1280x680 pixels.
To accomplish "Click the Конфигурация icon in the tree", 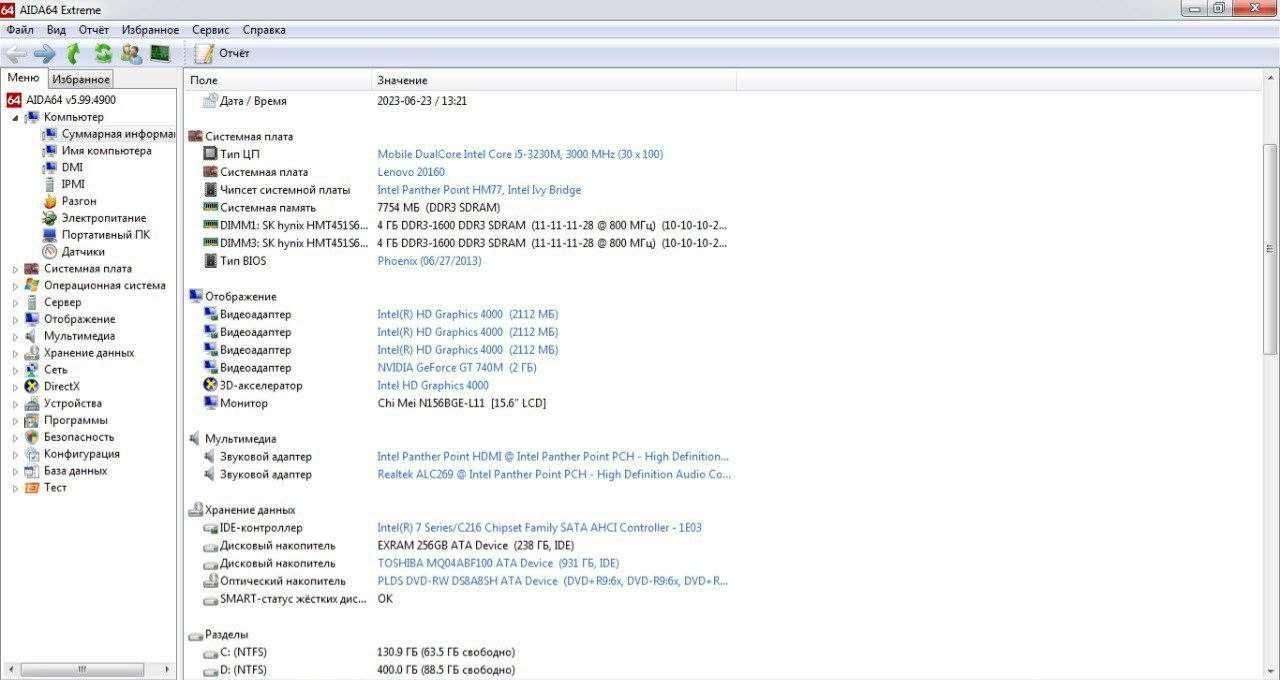I will (32, 455).
